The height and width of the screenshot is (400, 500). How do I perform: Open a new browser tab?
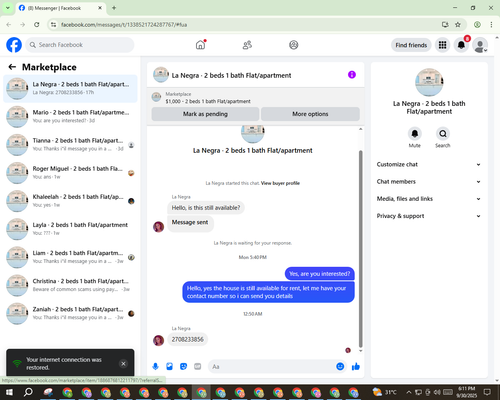pyautogui.click(x=114, y=8)
